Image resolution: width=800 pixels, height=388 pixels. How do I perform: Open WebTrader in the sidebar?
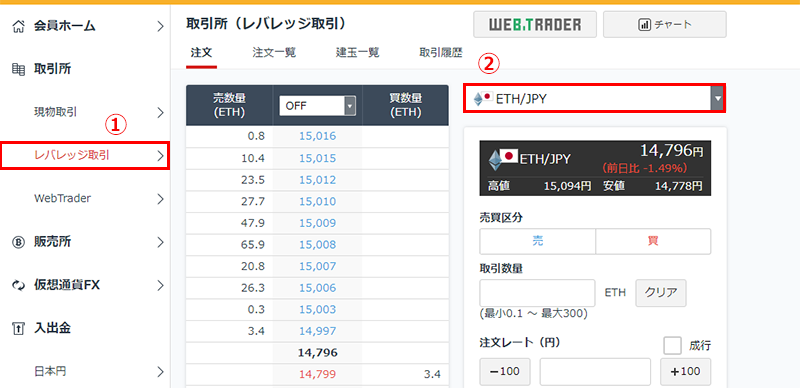62,199
